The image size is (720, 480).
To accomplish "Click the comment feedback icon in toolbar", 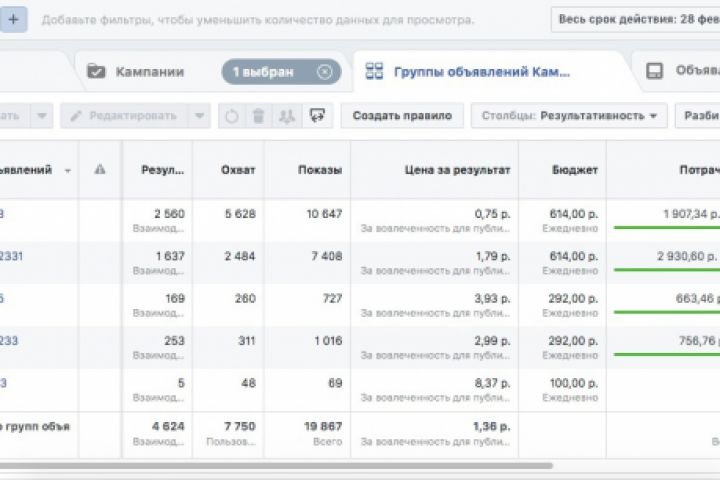I will [317, 116].
